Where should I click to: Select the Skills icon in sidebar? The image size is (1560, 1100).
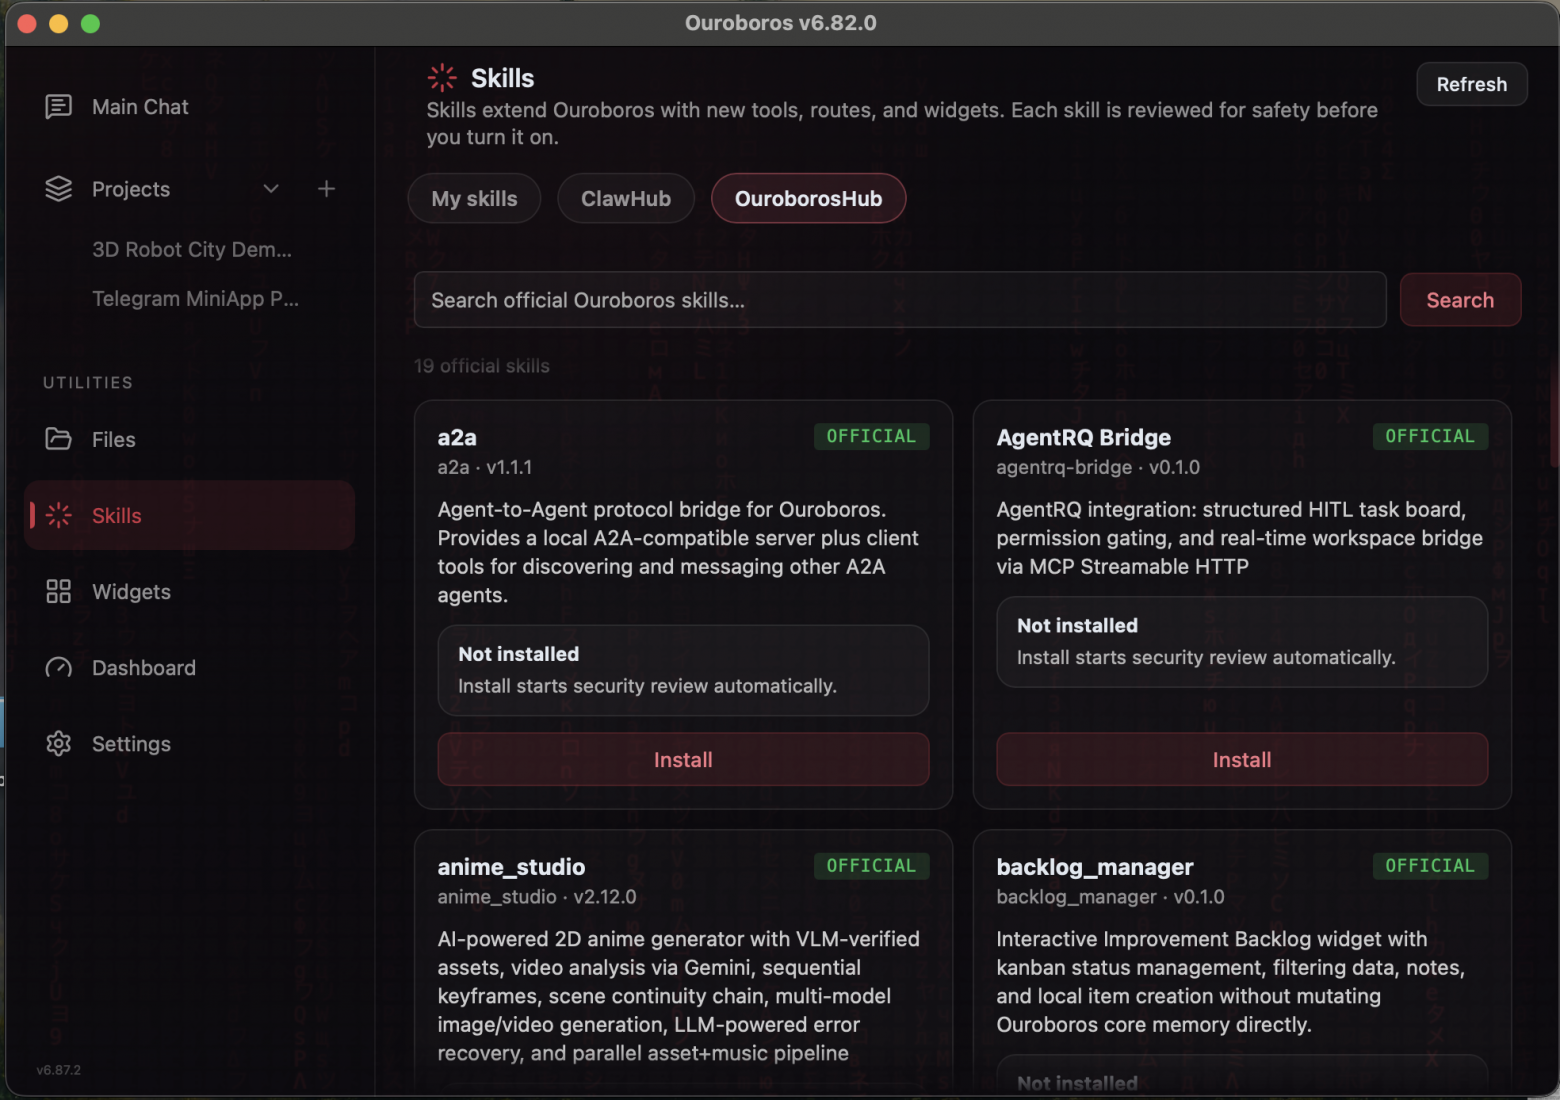coord(59,515)
